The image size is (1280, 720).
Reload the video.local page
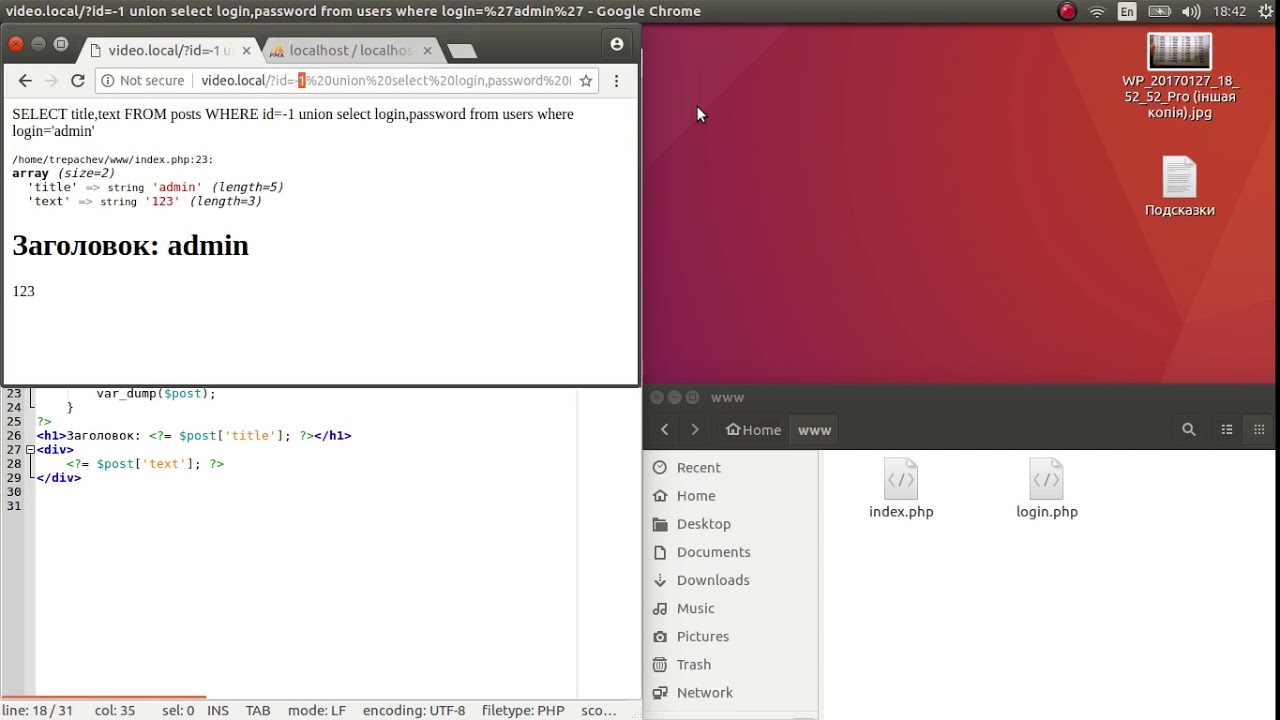pyautogui.click(x=77, y=81)
